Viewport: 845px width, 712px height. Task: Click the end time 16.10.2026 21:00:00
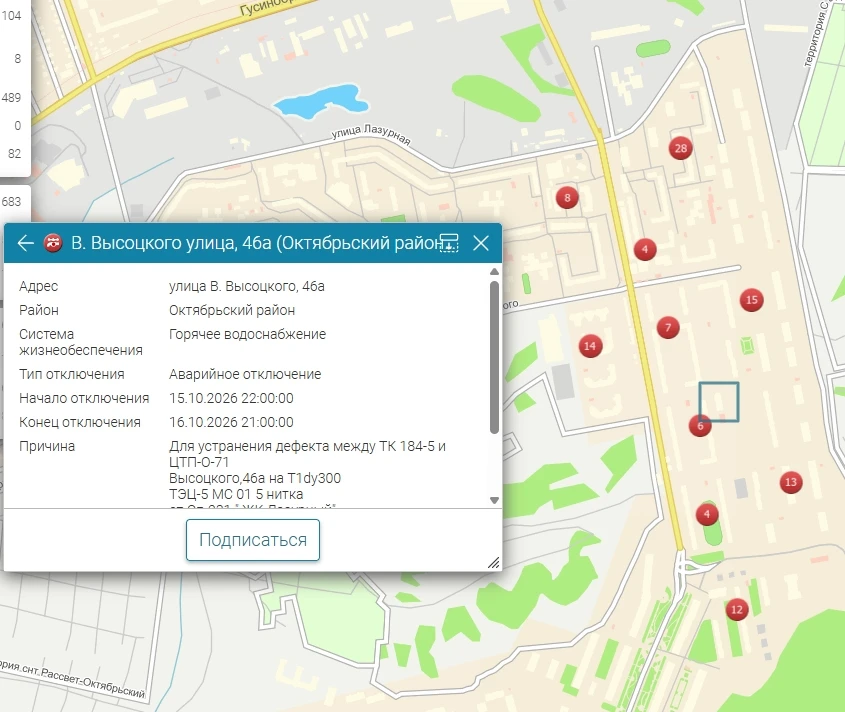(x=231, y=422)
